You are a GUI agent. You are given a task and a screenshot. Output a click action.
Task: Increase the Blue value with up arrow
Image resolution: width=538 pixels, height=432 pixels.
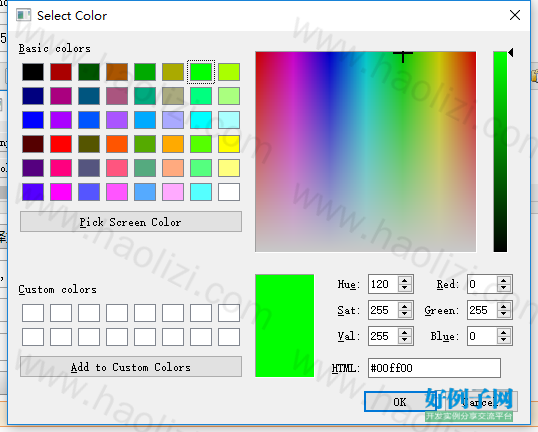(x=504, y=332)
